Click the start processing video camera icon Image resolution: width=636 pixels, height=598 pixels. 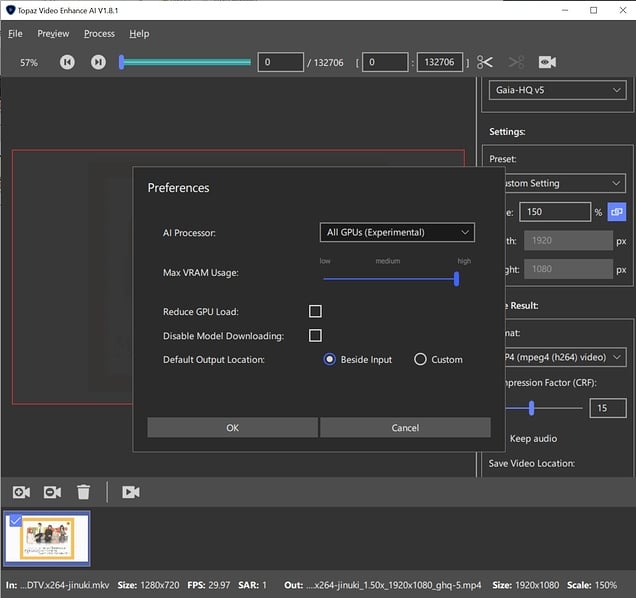pyautogui.click(x=130, y=492)
